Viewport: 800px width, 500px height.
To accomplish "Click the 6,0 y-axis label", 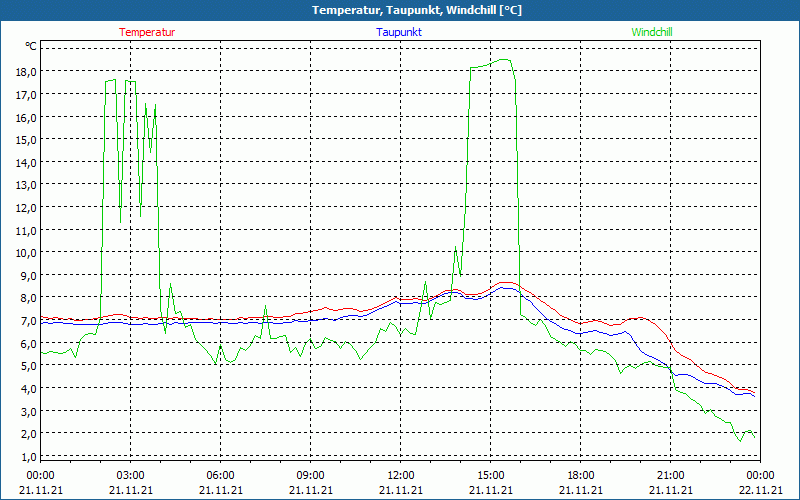I will [28, 344].
